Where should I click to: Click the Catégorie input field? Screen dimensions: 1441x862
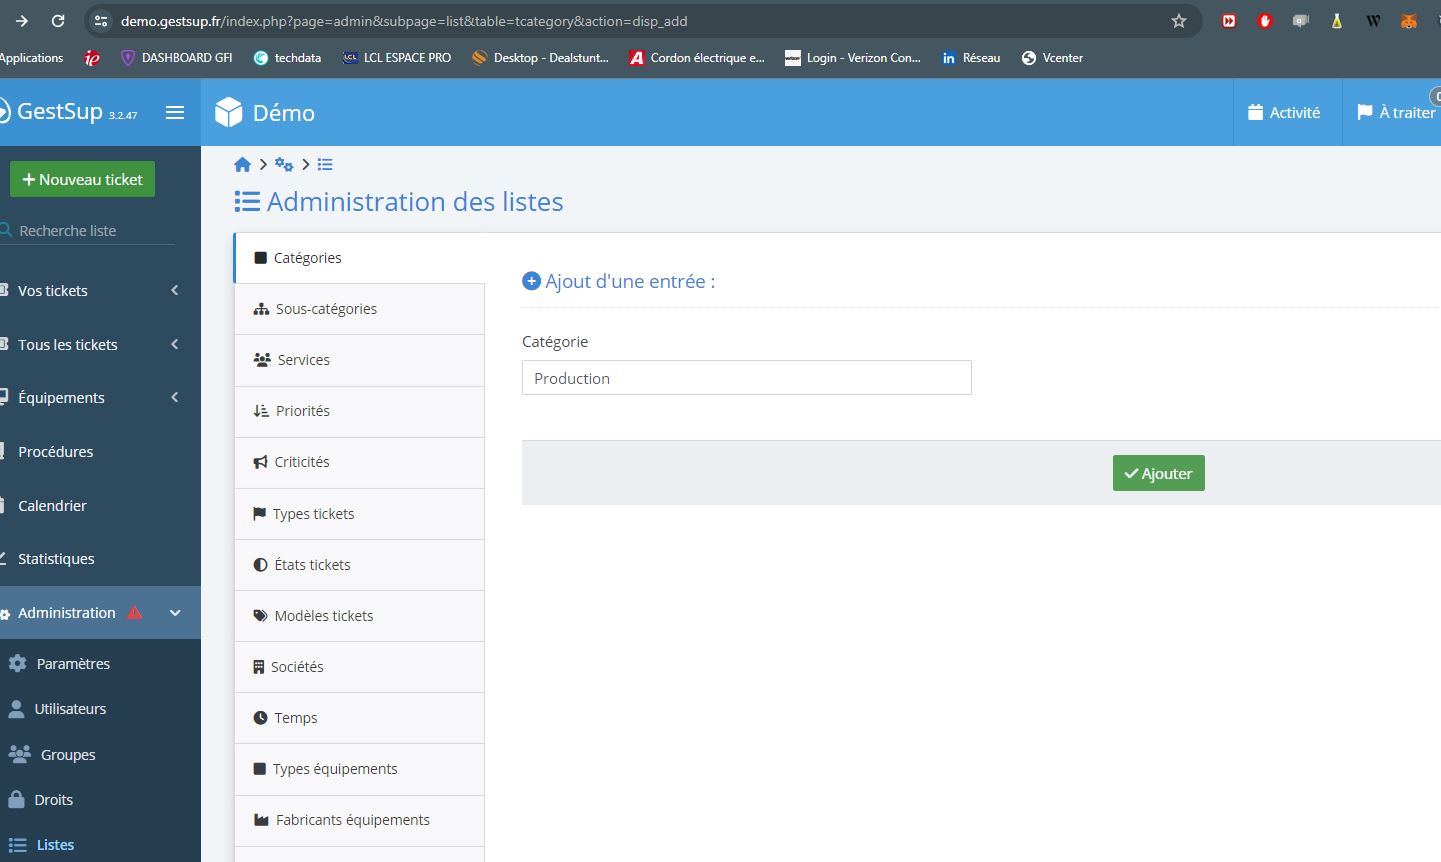[x=746, y=378]
